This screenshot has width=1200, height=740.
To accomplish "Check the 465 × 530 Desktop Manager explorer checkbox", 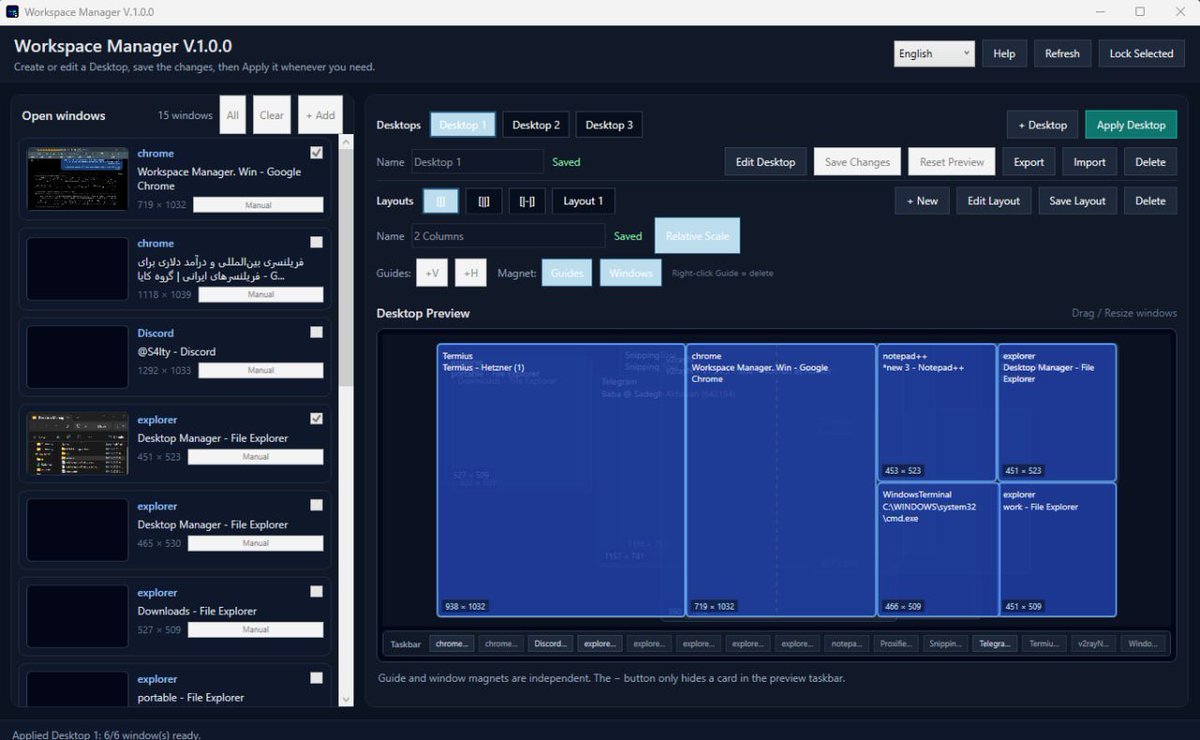I will coord(317,505).
